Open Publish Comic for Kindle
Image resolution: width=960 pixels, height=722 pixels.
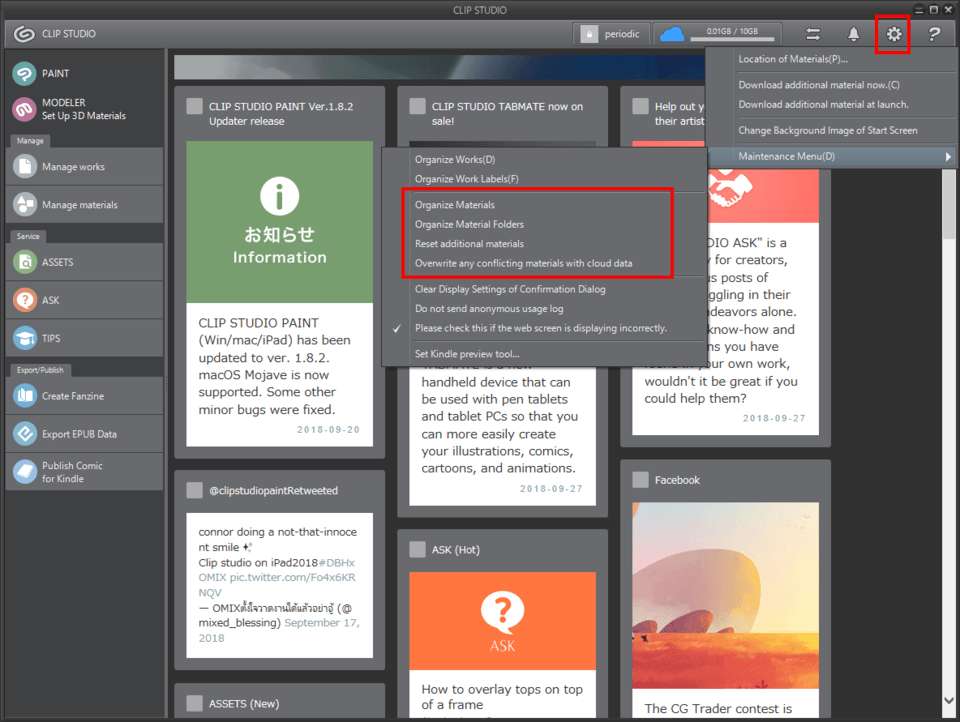click(x=84, y=472)
